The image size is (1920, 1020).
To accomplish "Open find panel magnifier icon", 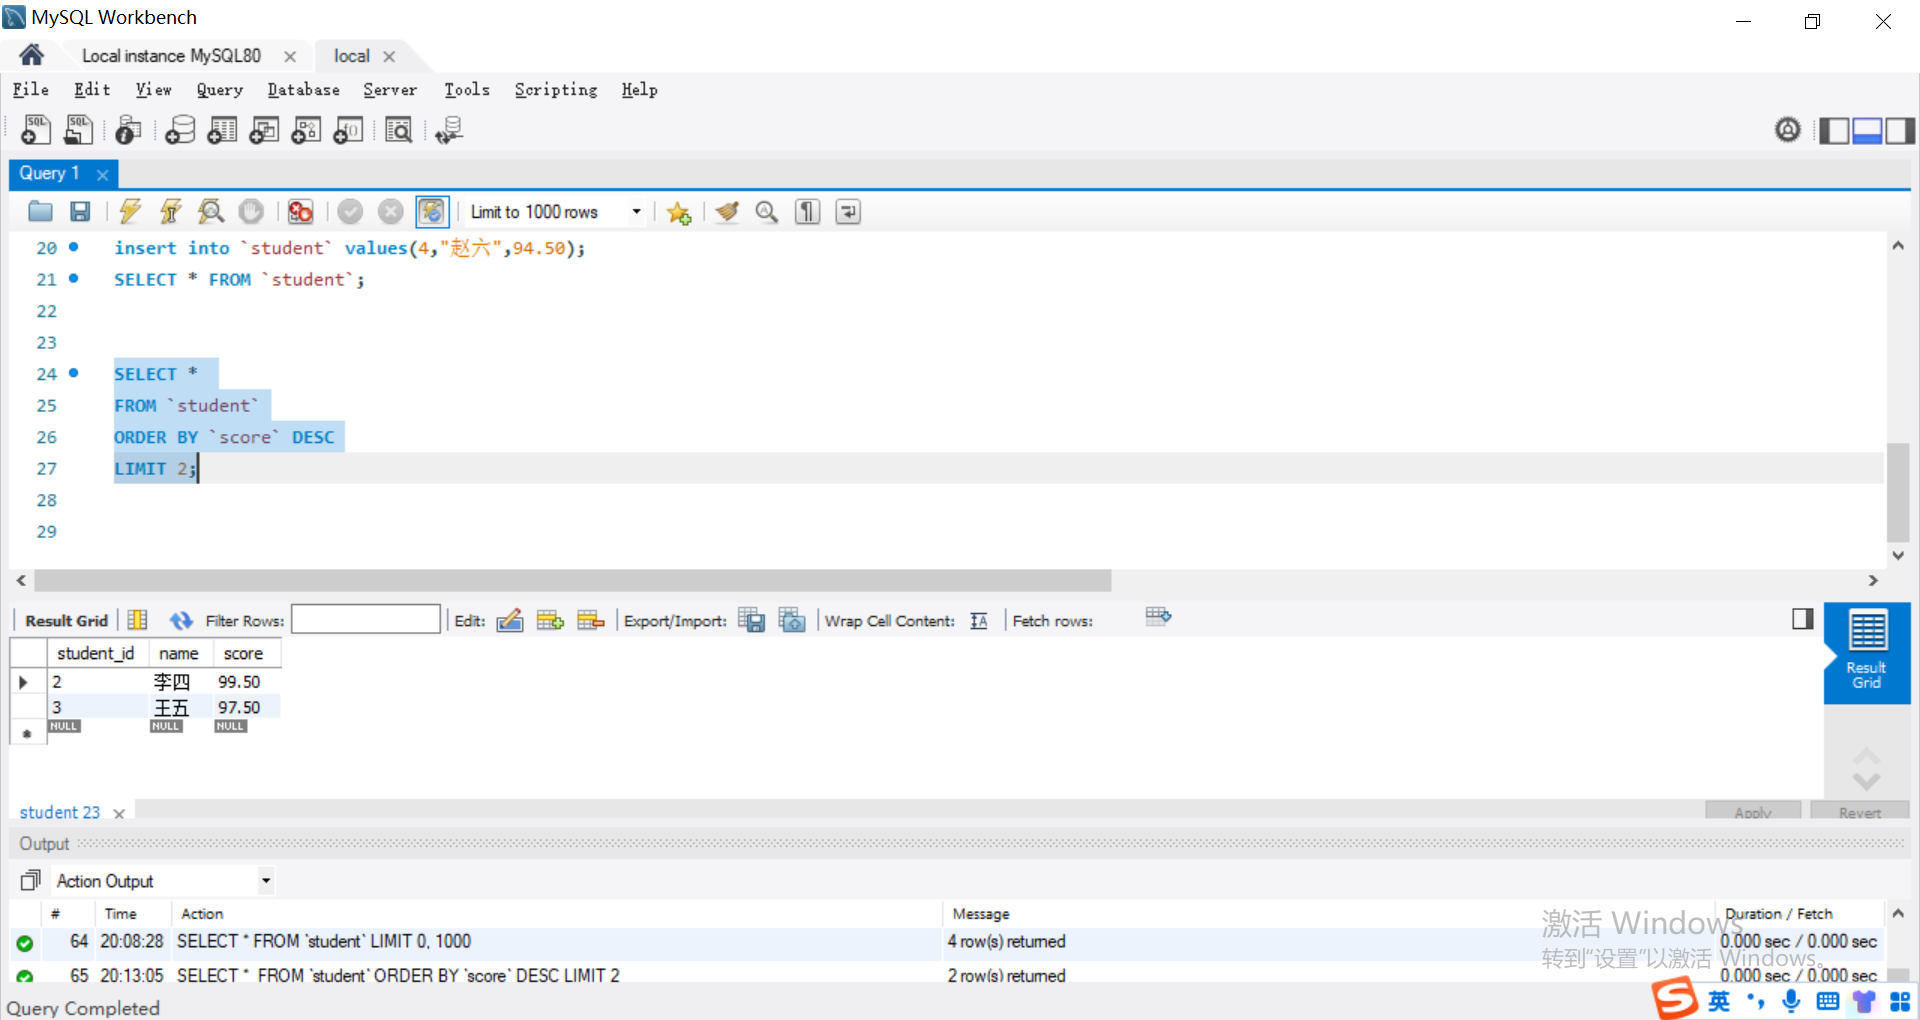I will point(767,211).
